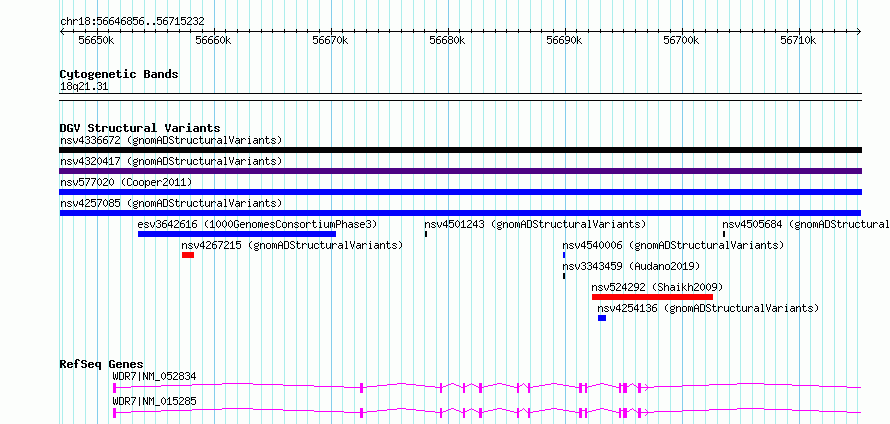
Task: Click the first exon of WDR7 NM_015285
Action: tap(115, 413)
